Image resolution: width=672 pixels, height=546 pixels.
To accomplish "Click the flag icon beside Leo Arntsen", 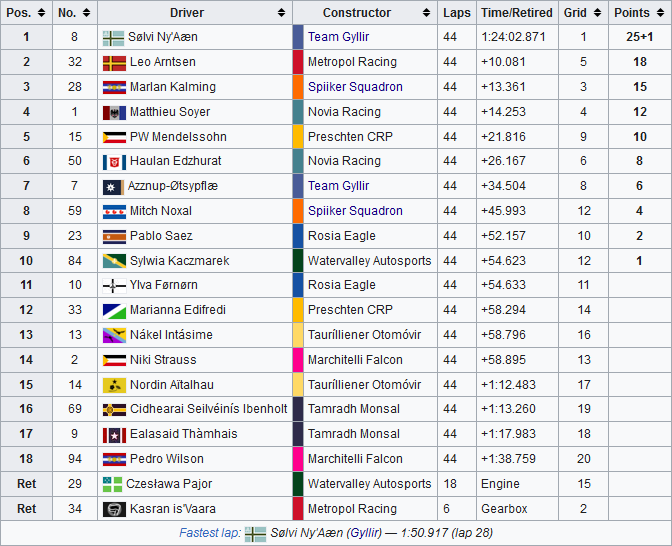I will [x=113, y=62].
